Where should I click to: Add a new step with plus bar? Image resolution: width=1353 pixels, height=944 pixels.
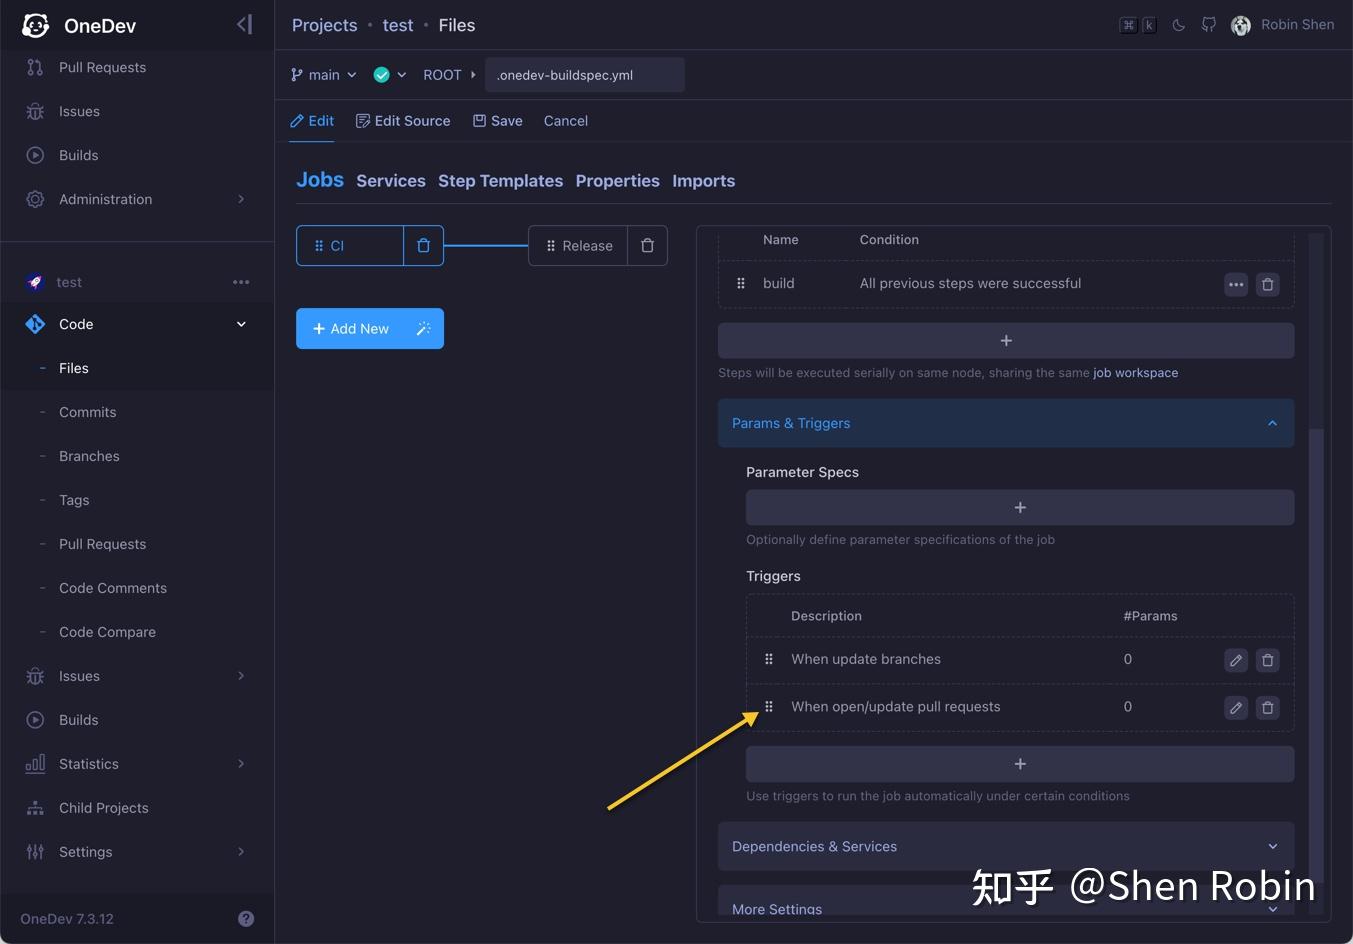(x=1006, y=341)
